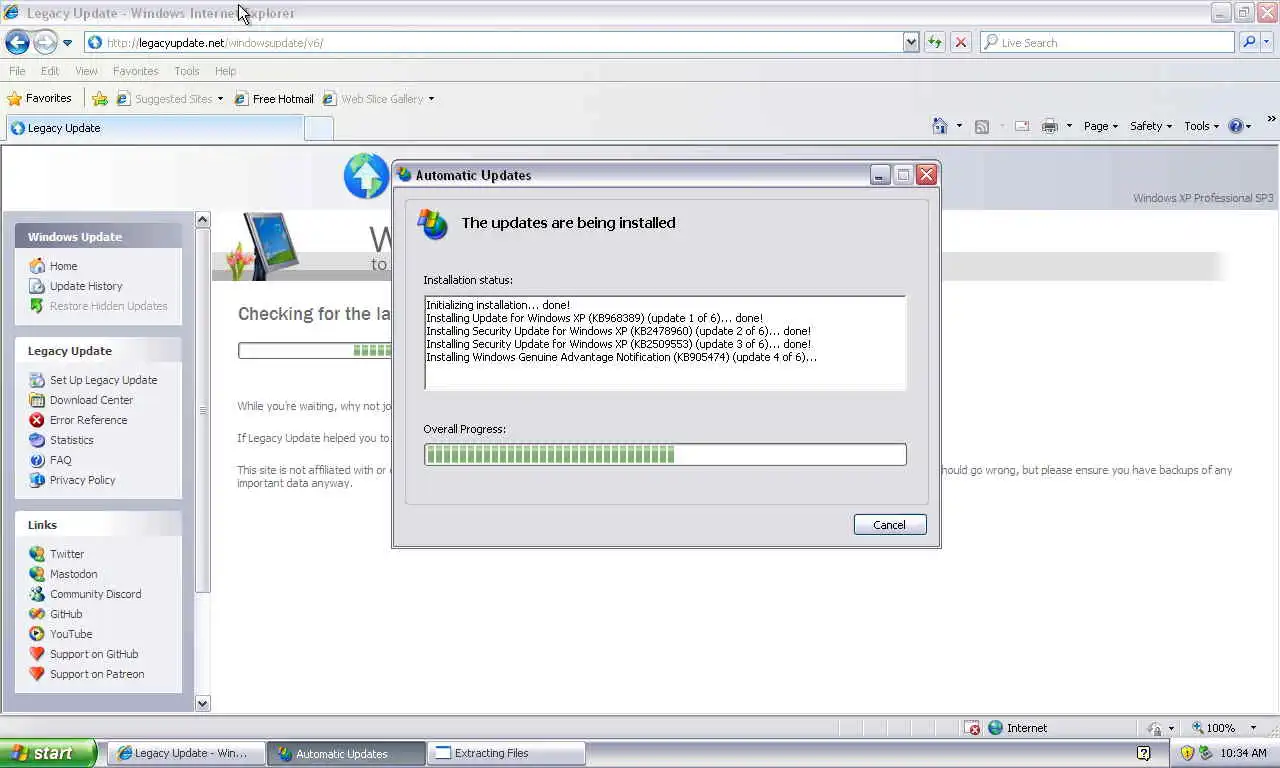
Task: Click the Start button
Action: tap(48, 753)
